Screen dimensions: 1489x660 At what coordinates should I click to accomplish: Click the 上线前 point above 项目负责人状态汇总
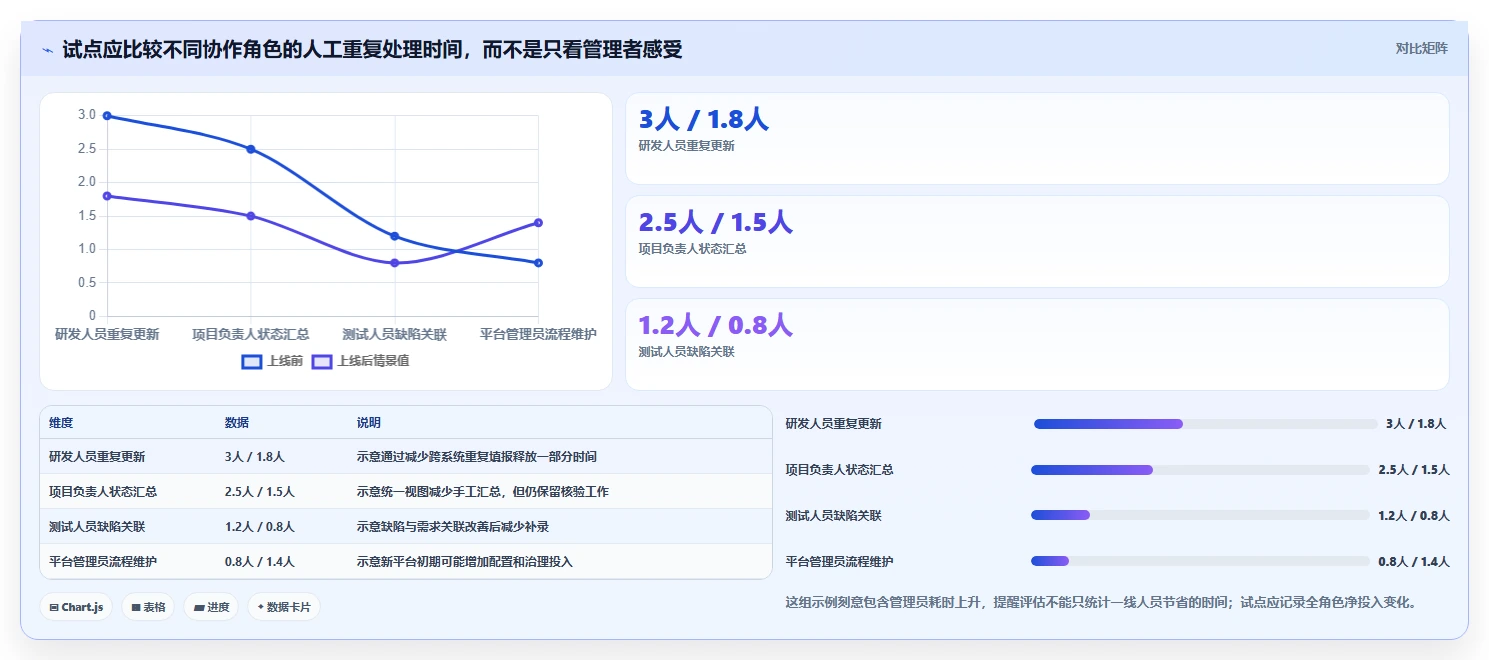tap(251, 149)
